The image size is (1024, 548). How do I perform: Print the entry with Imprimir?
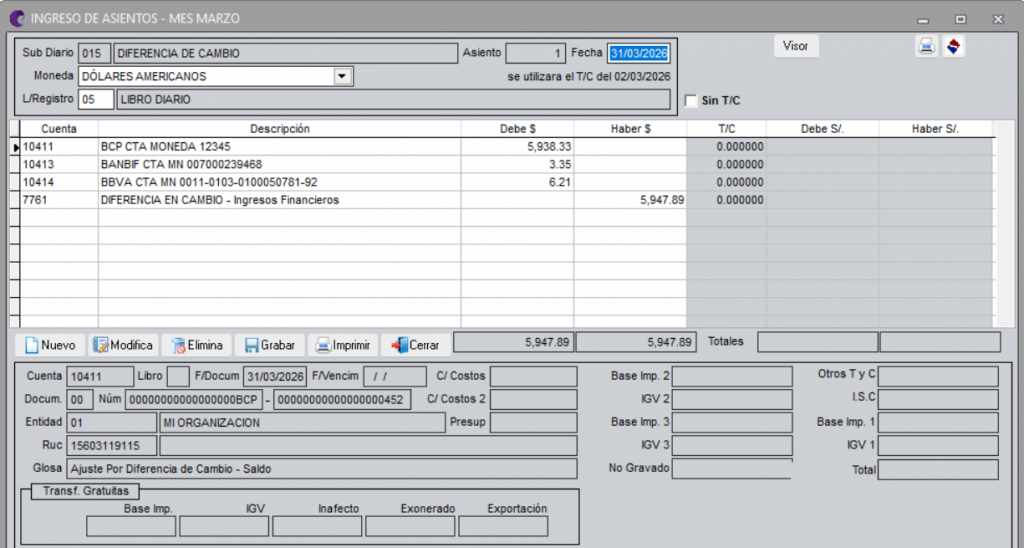(343, 345)
